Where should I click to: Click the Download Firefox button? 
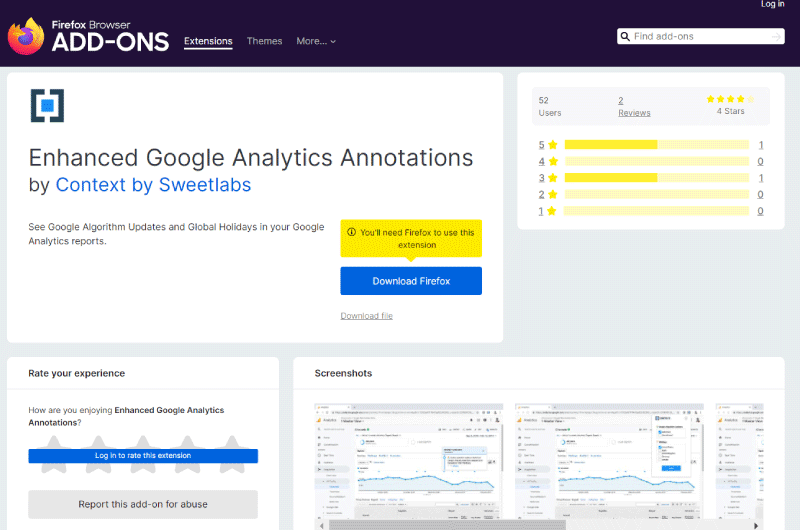pyautogui.click(x=411, y=281)
